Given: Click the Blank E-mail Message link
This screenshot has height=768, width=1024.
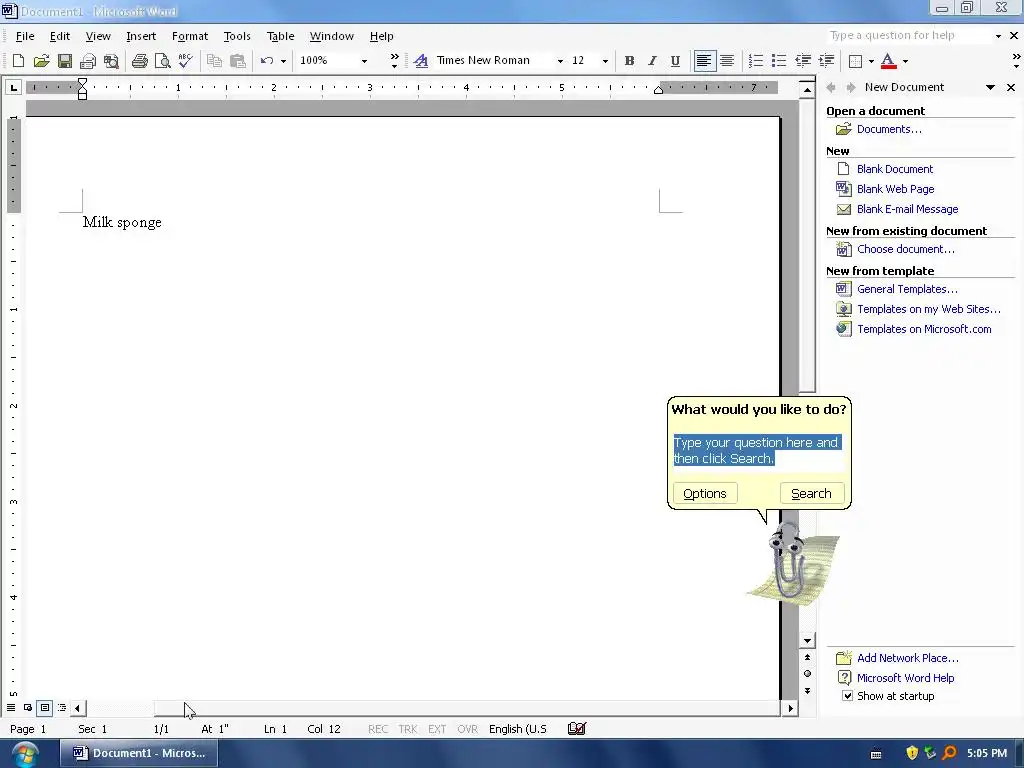Looking at the screenshot, I should coord(907,209).
